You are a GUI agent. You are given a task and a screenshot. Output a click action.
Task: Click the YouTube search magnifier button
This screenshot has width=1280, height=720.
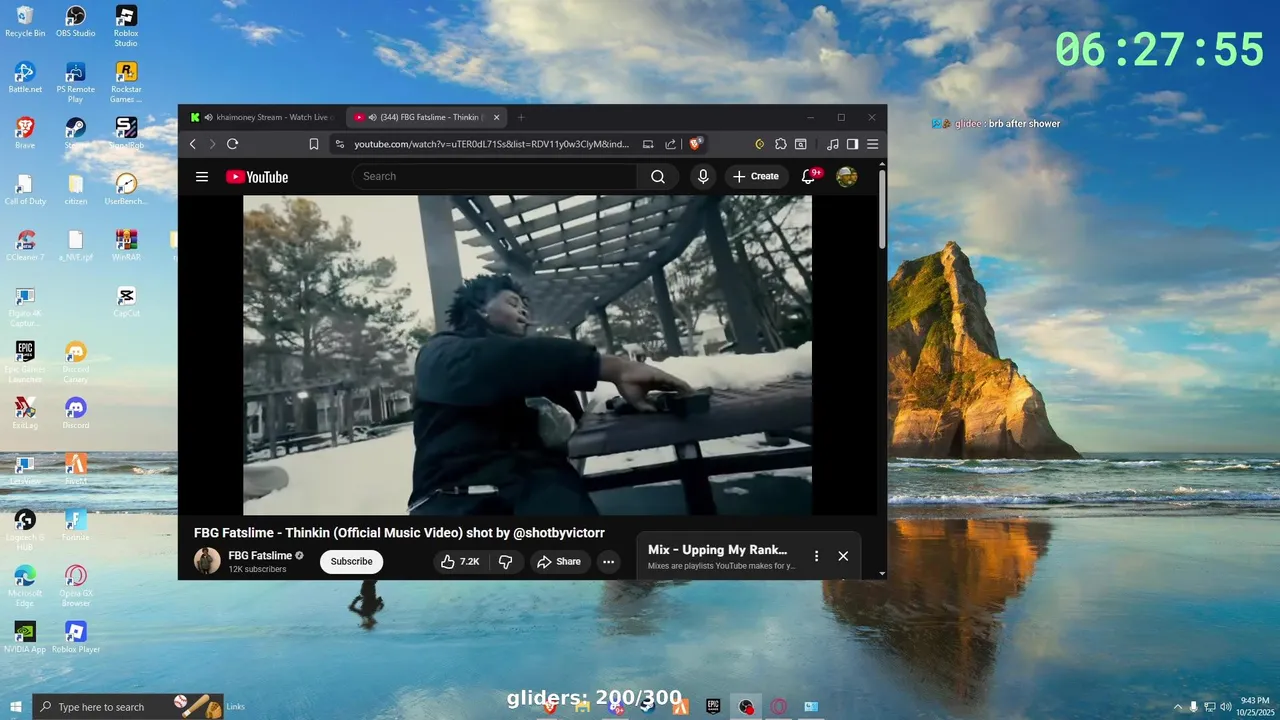[x=658, y=177]
